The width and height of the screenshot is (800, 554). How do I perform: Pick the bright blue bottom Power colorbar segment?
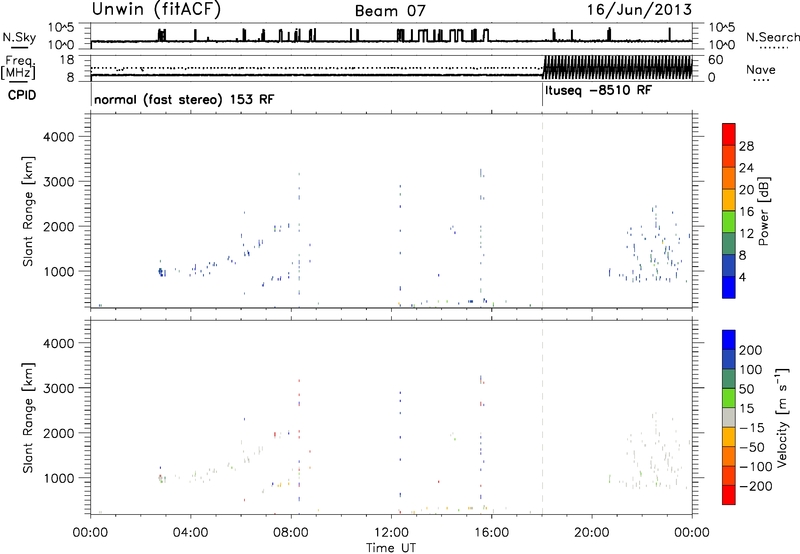[x=729, y=287]
